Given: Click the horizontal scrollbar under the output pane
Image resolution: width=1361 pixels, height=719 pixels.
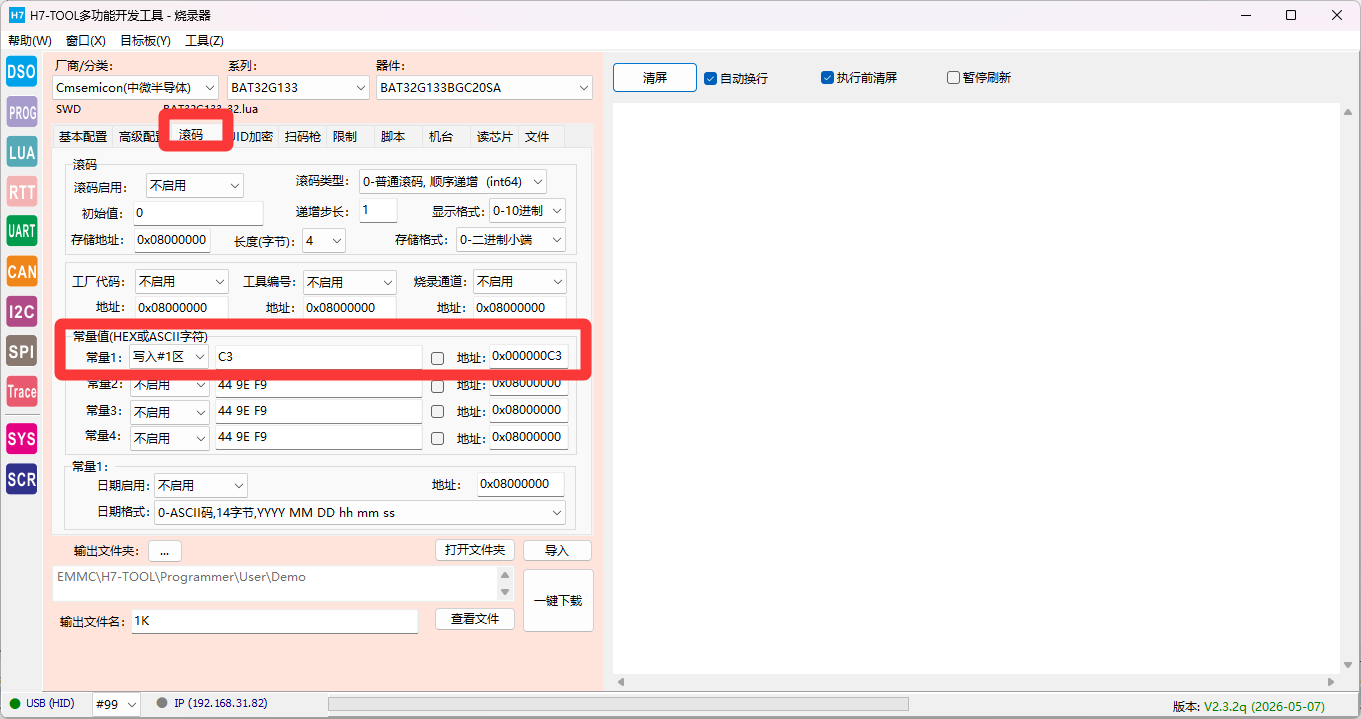Looking at the screenshot, I should (975, 682).
